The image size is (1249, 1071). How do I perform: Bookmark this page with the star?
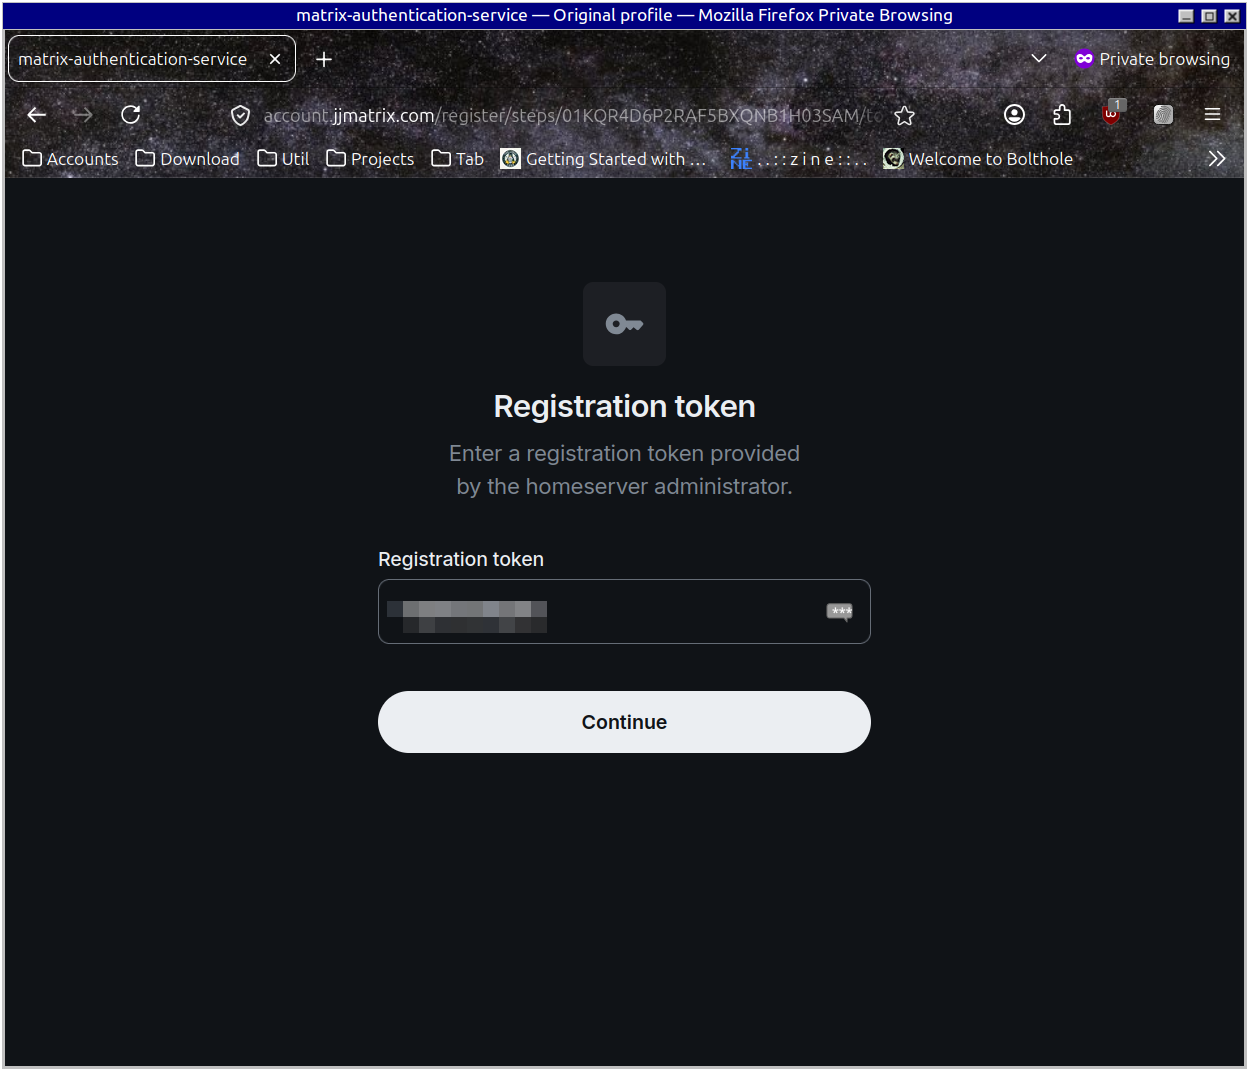[x=905, y=116]
